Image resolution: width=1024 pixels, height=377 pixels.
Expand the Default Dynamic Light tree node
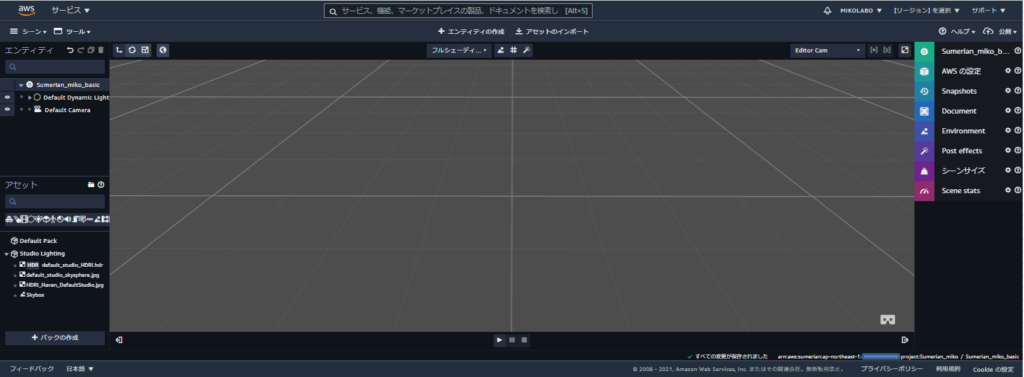click(x=30, y=97)
